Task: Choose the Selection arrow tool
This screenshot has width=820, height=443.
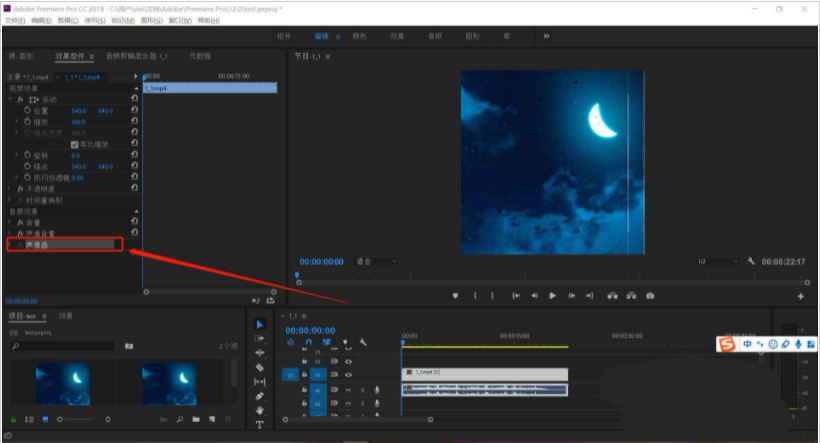Action: click(x=260, y=324)
